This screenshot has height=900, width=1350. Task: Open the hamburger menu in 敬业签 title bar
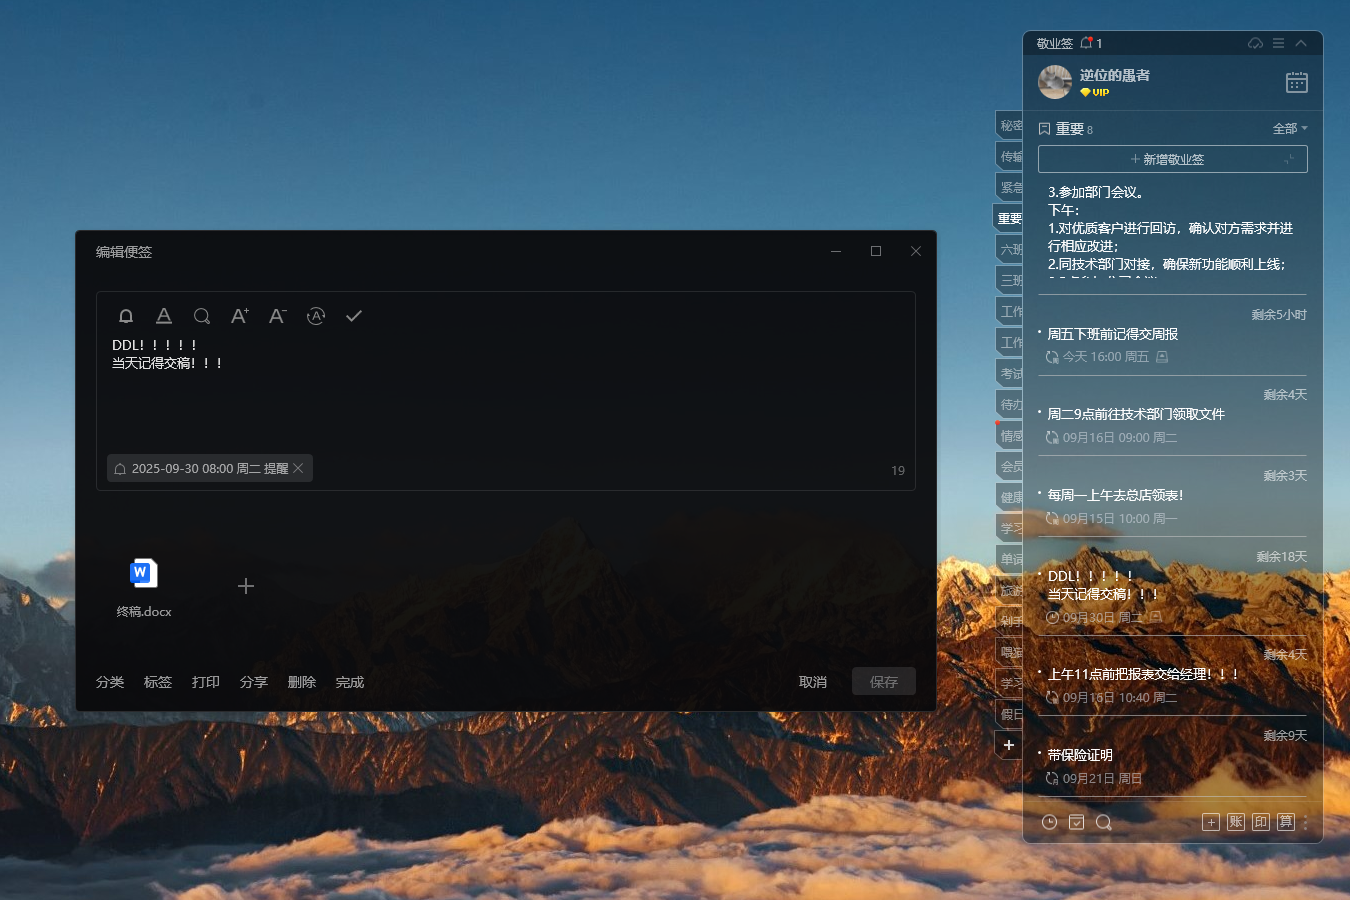[x=1278, y=43]
